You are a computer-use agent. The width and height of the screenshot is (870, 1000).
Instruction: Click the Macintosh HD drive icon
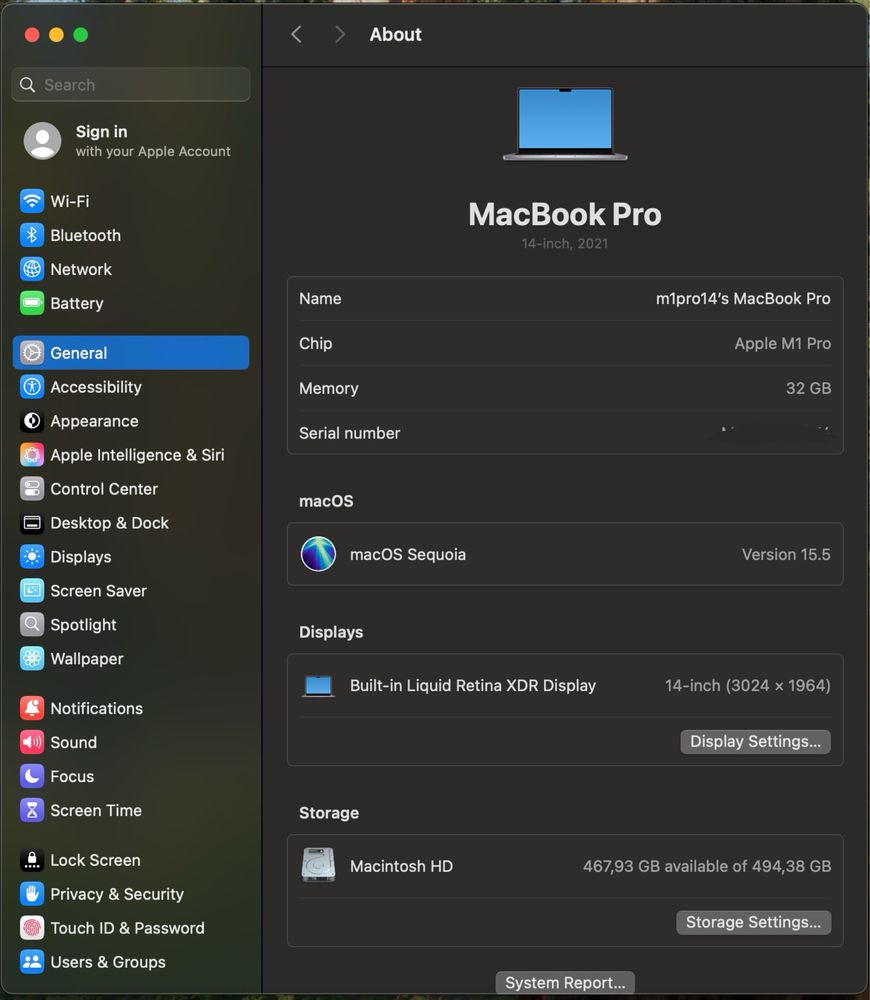(x=318, y=865)
